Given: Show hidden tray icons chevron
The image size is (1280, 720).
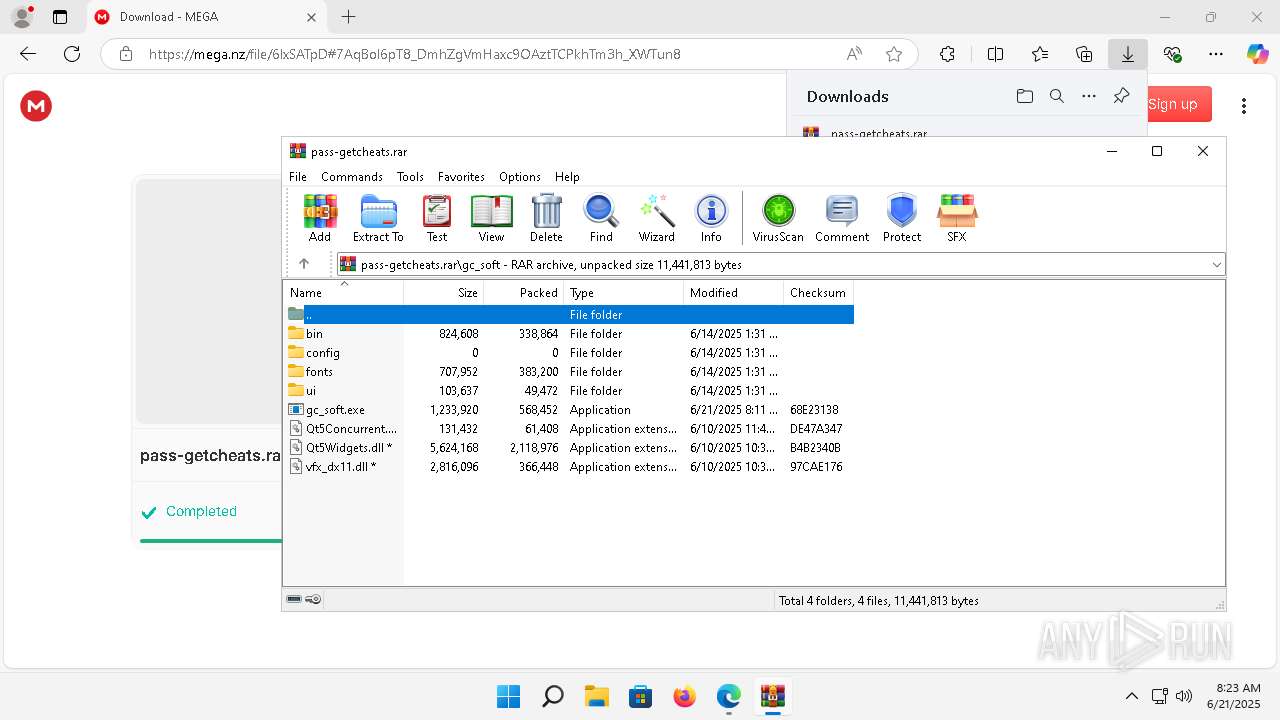Looking at the screenshot, I should click(1131, 696).
